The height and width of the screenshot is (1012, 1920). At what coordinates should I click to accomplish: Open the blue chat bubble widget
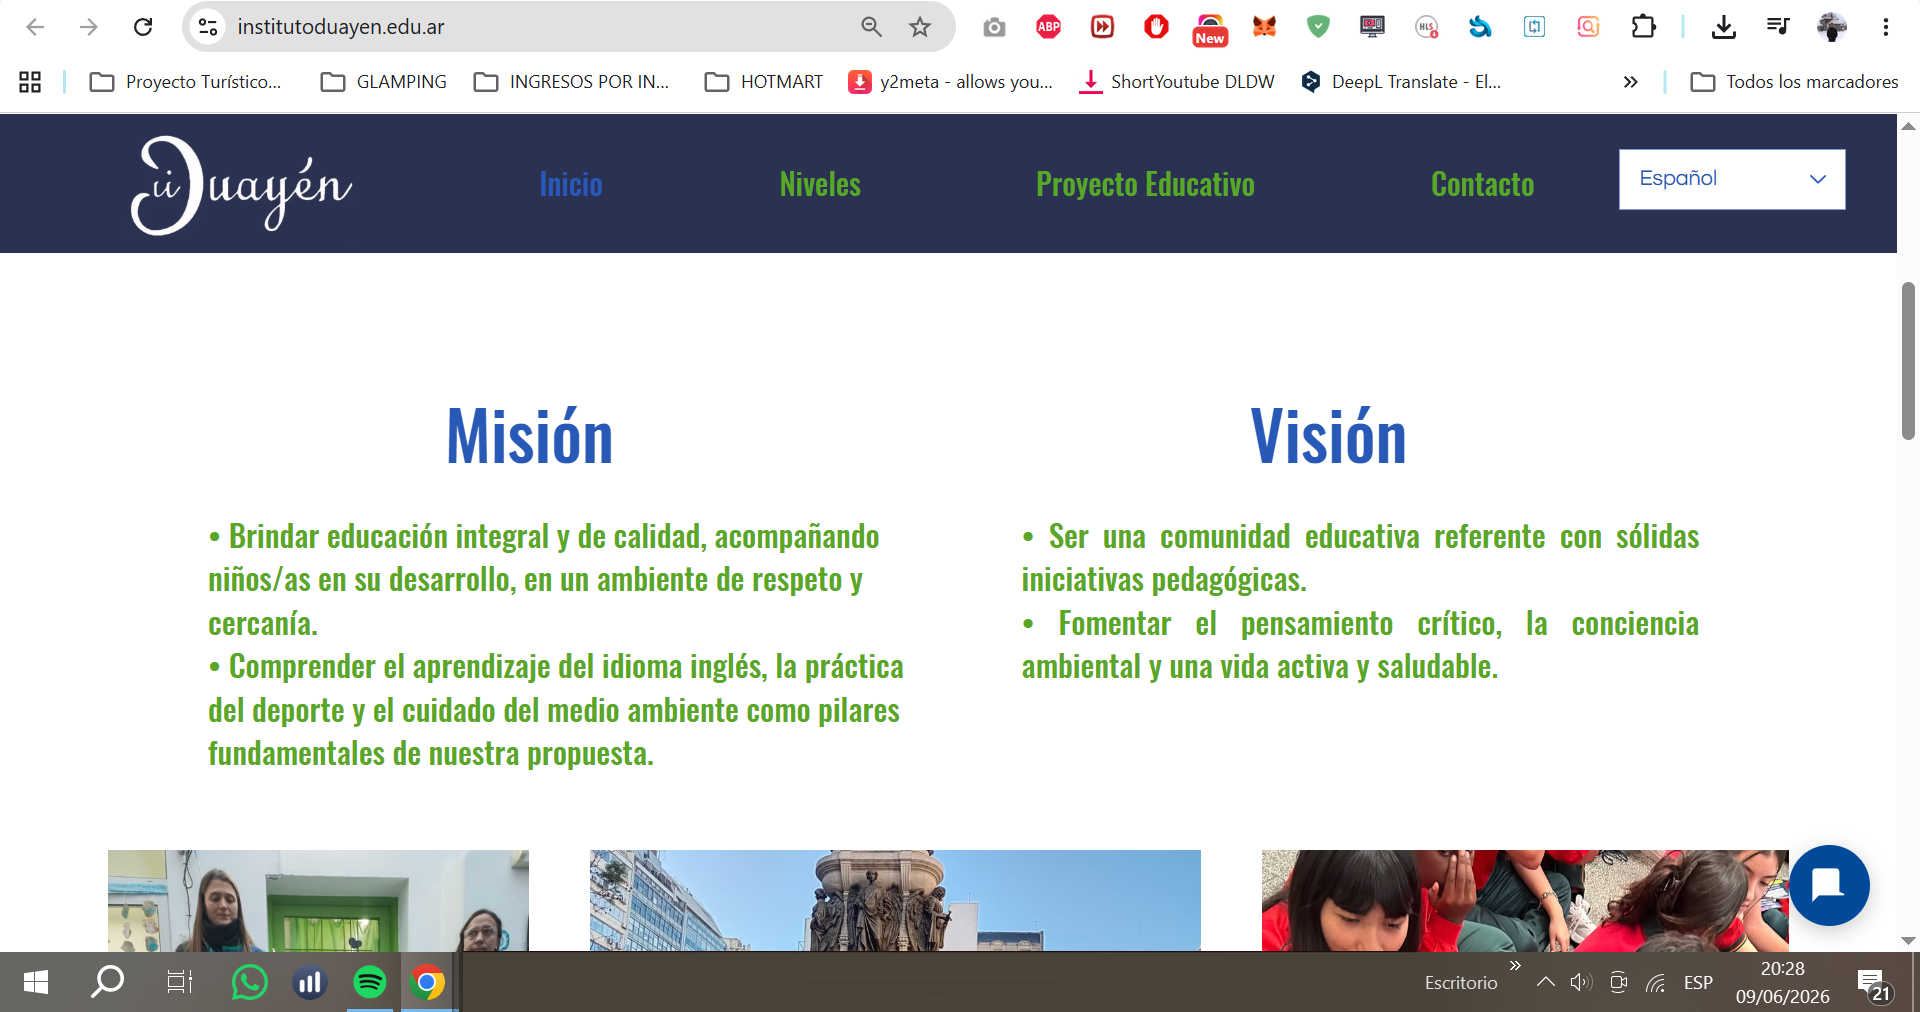click(x=1829, y=885)
